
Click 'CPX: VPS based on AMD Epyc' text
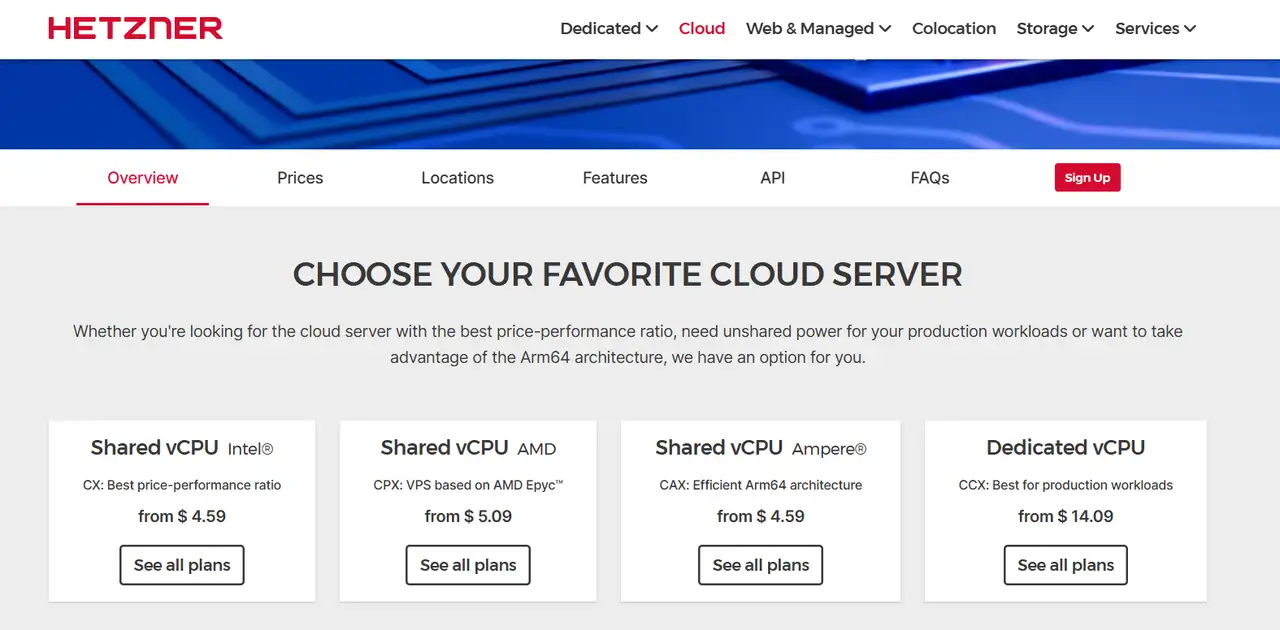[x=468, y=485]
